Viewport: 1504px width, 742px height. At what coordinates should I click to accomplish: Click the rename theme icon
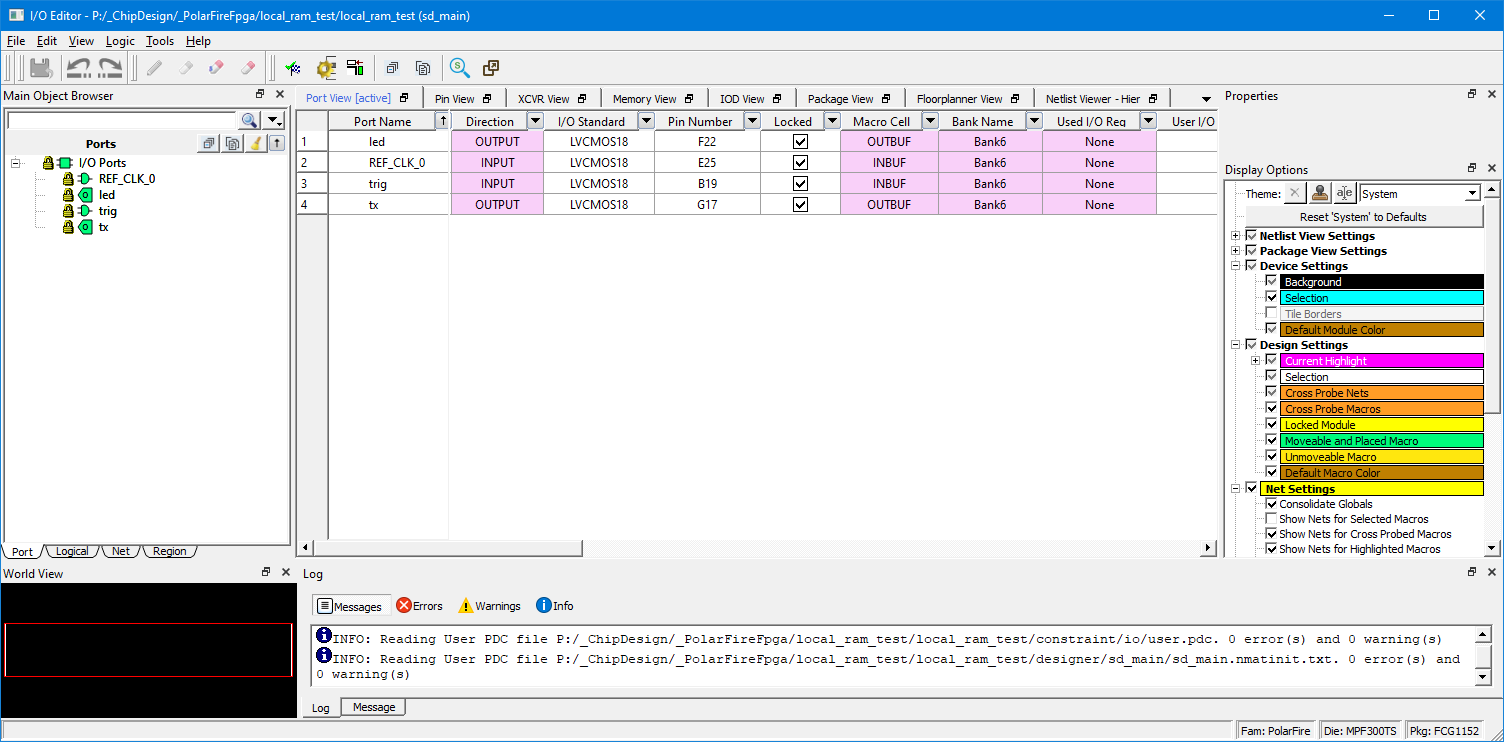(x=1344, y=193)
